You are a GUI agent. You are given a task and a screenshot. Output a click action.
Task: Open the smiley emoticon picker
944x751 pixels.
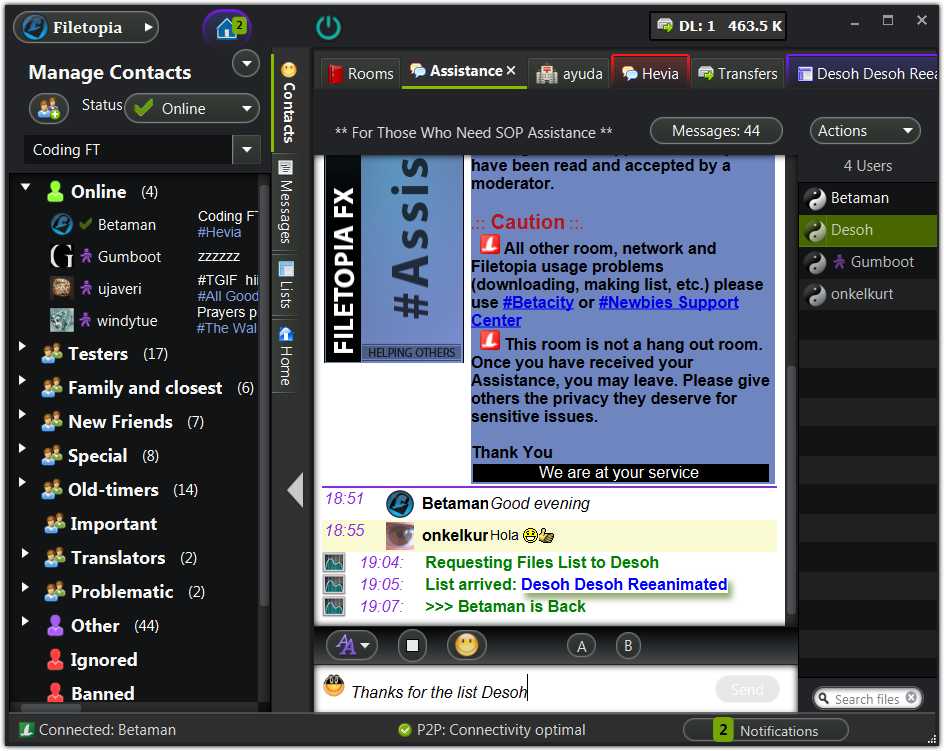pyautogui.click(x=467, y=645)
